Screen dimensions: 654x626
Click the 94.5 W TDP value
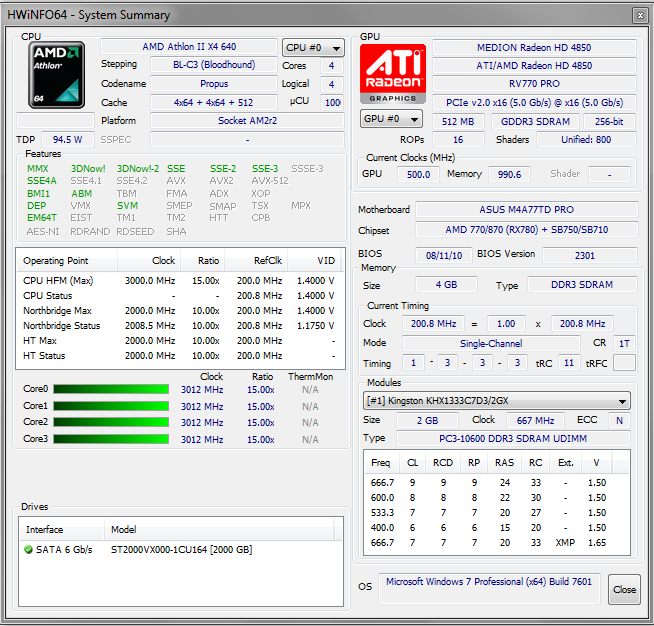pos(68,139)
